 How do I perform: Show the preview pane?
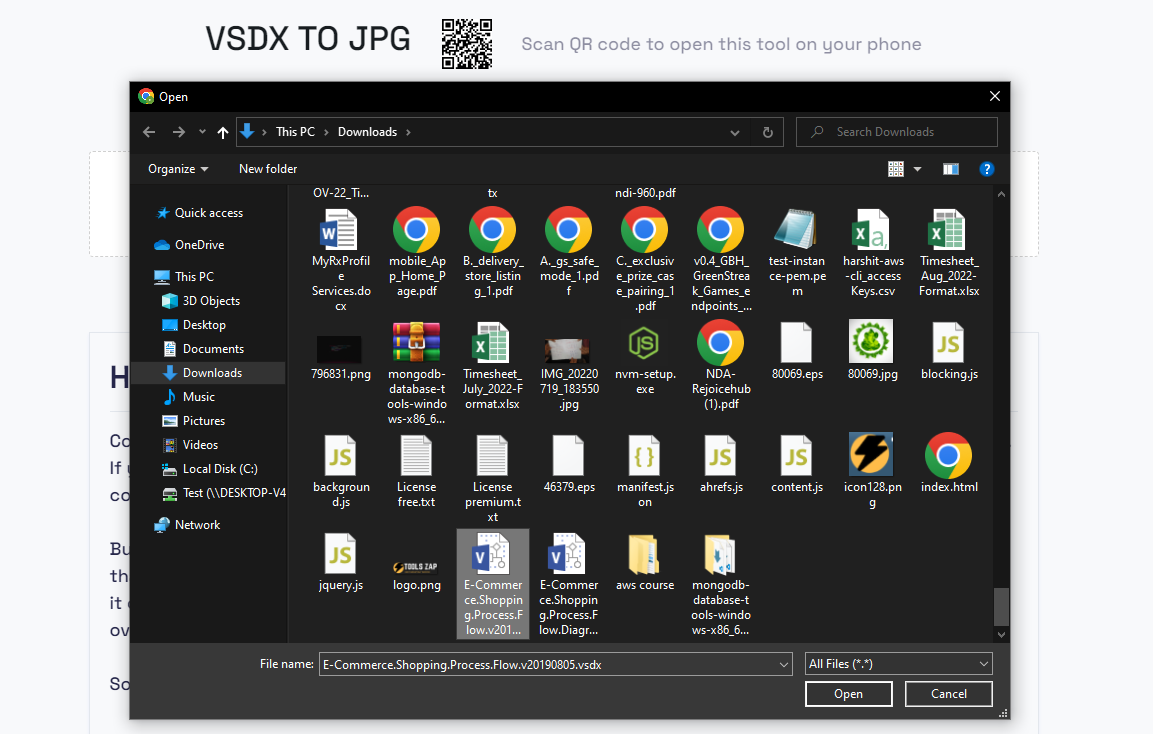950,168
